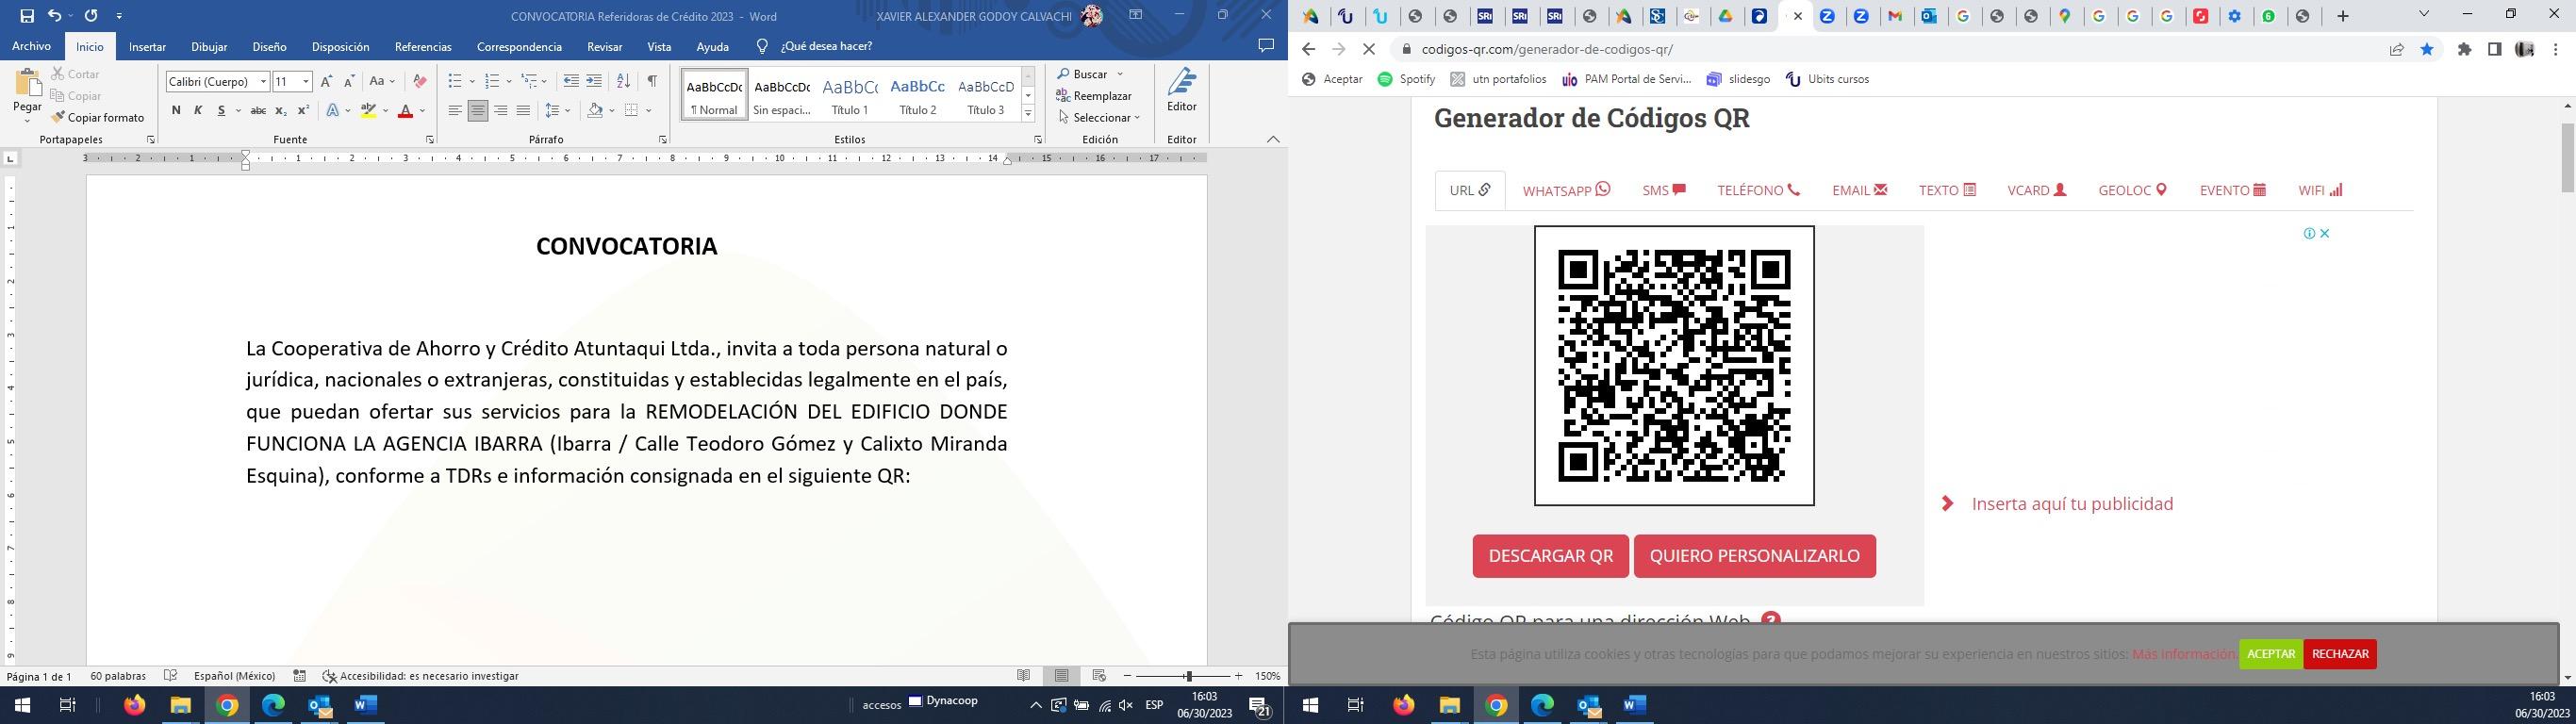2576x724 pixels.
Task: Share this page using Chrome's share icon
Action: coord(2397,49)
